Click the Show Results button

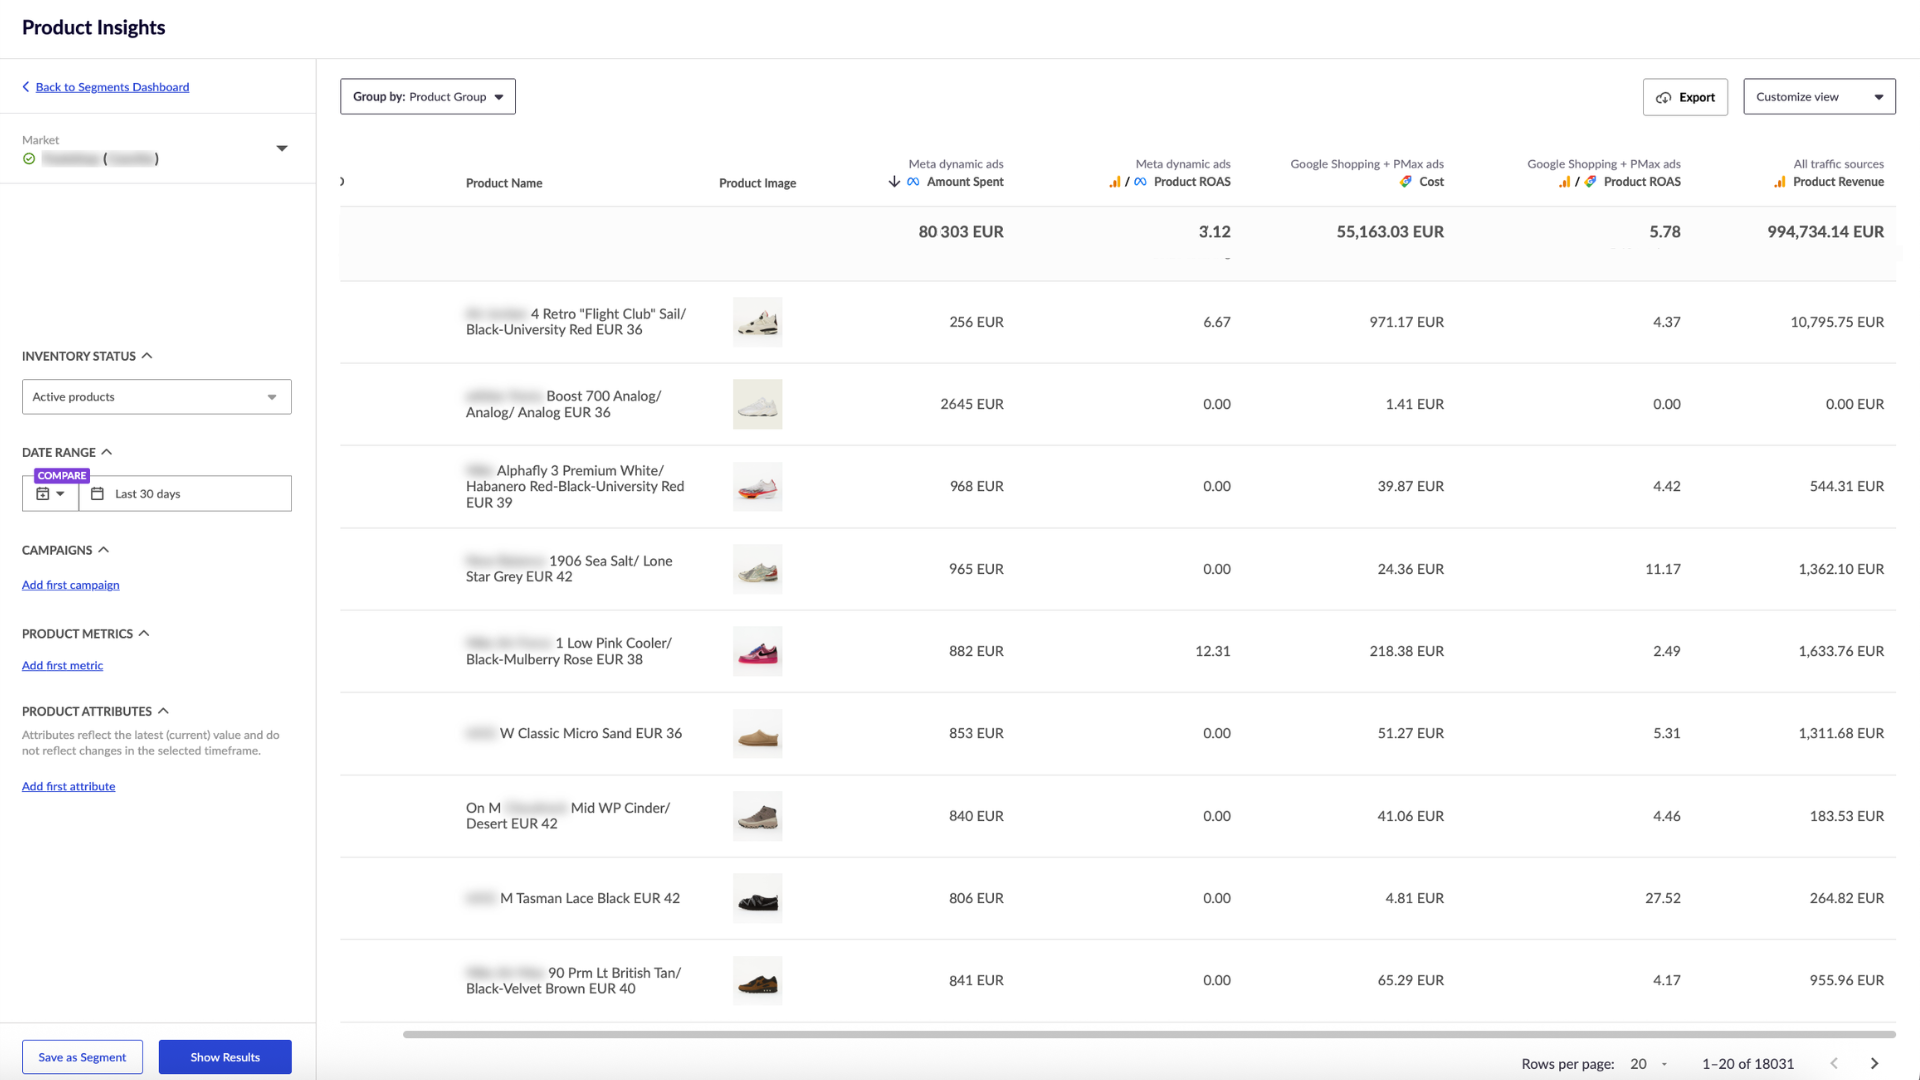225,1057
